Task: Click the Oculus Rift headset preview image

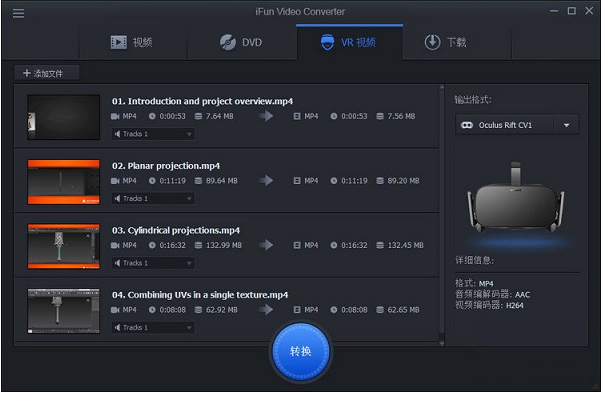Action: pyautogui.click(x=516, y=198)
